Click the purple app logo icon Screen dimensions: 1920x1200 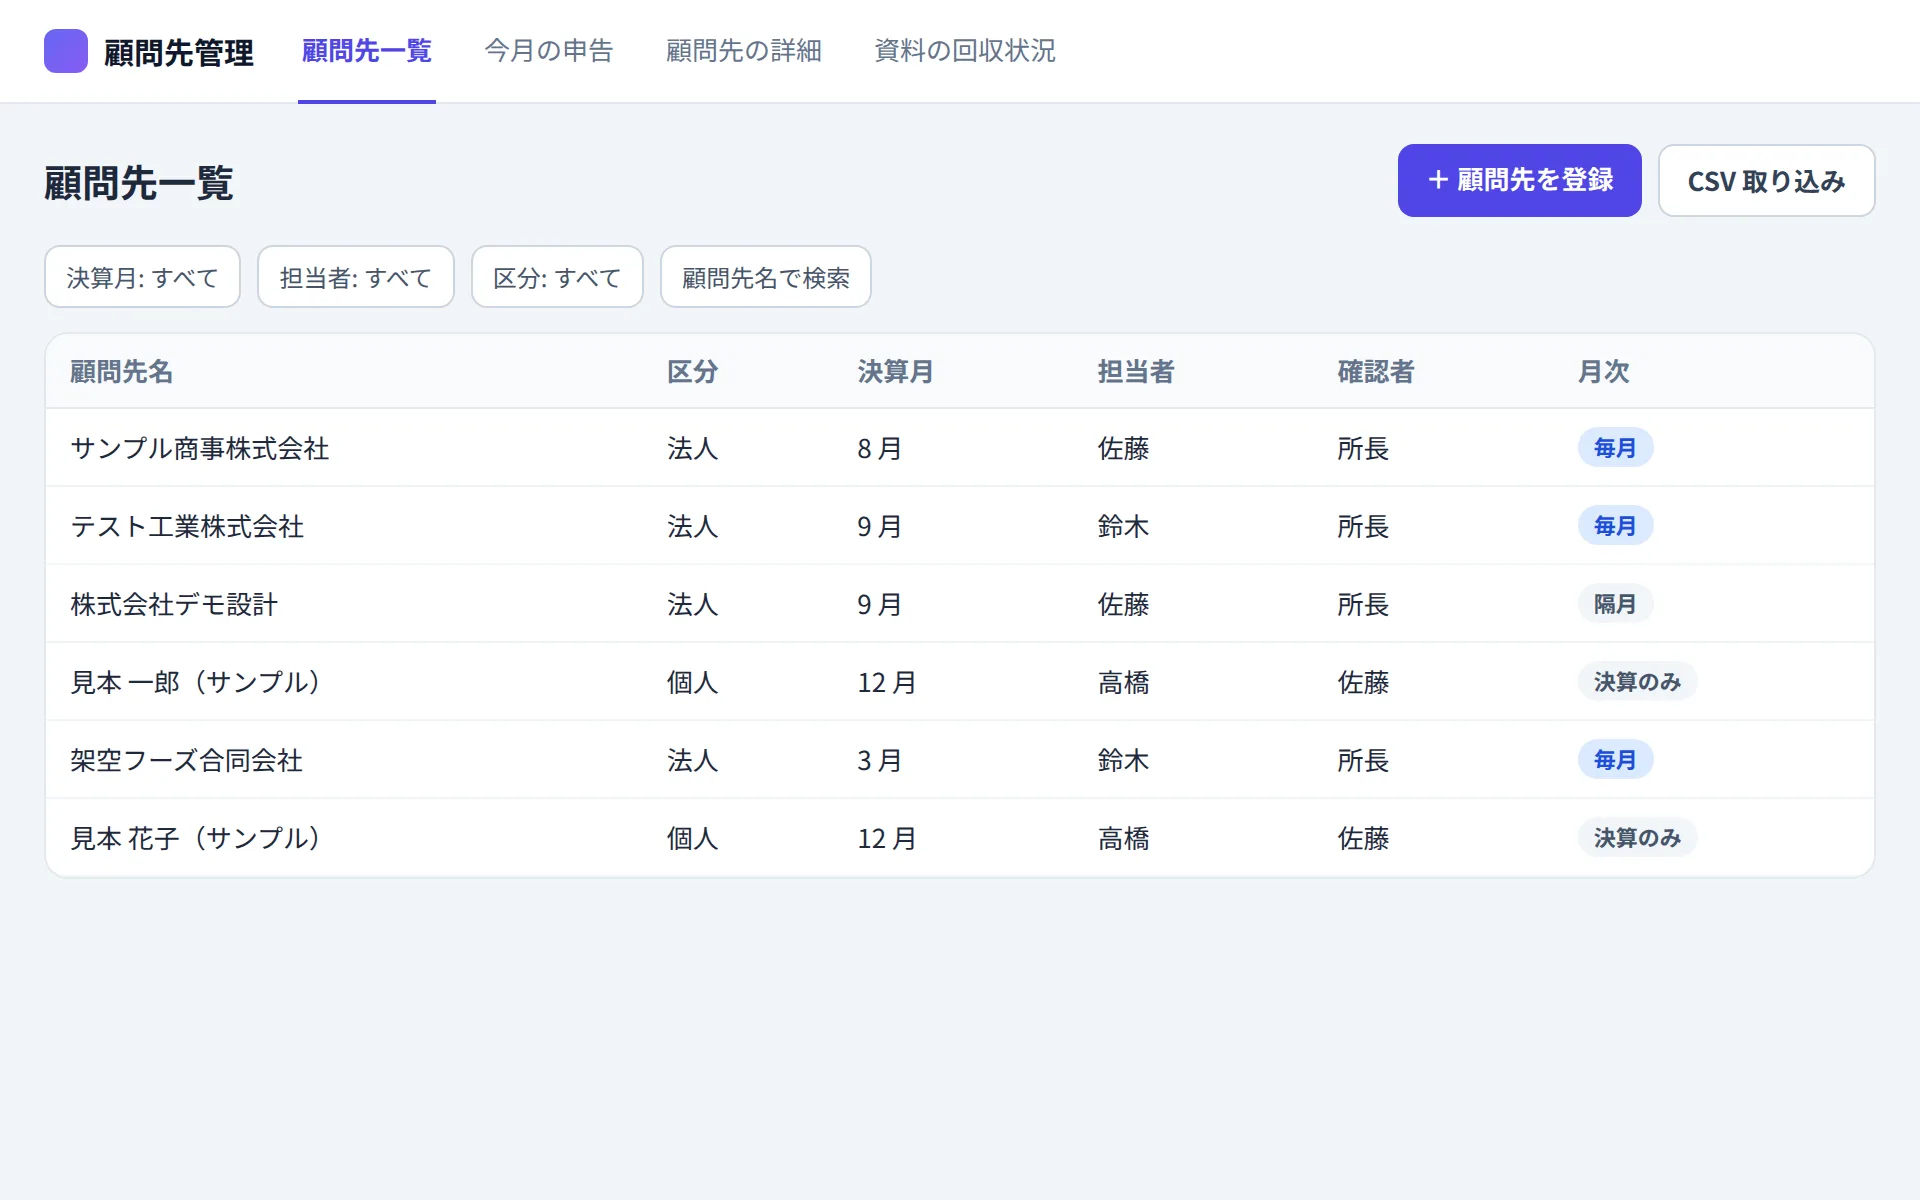coord(66,51)
